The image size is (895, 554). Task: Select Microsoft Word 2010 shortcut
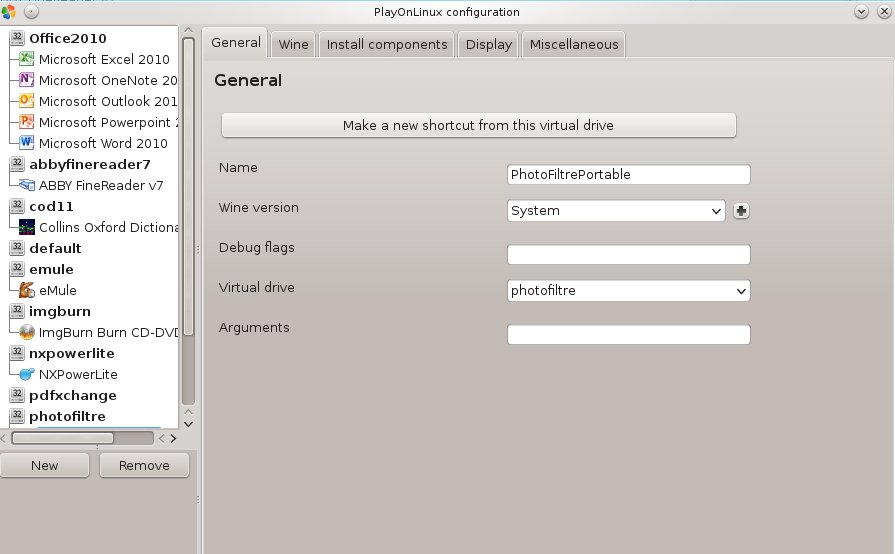[103, 143]
